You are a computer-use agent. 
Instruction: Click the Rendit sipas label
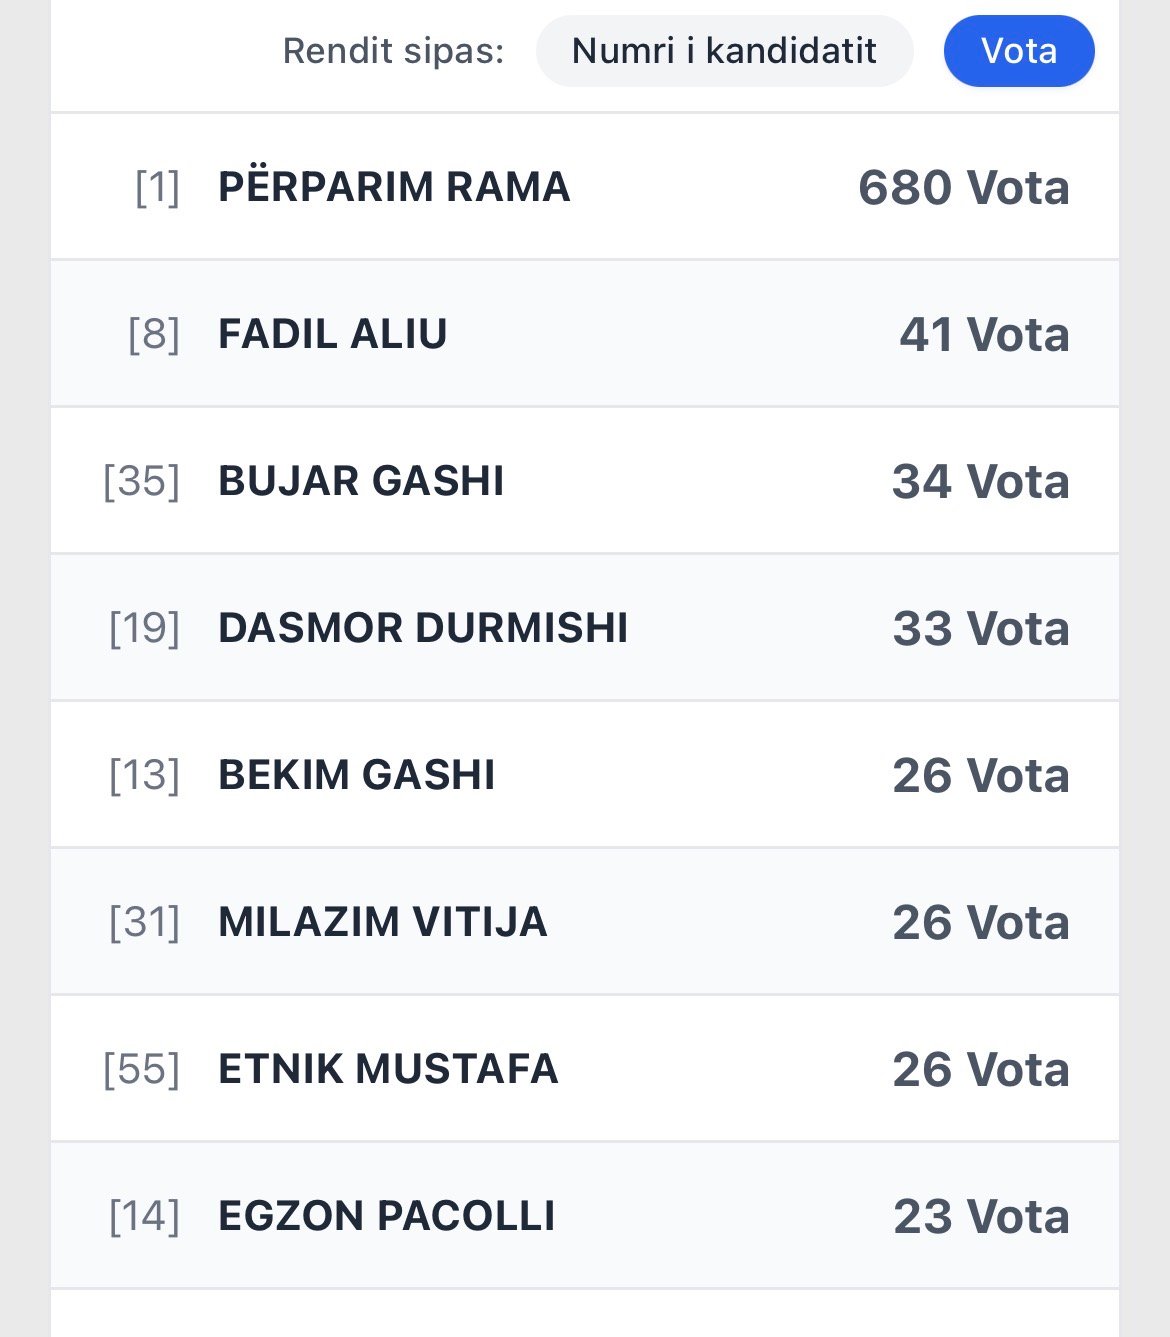click(x=393, y=51)
